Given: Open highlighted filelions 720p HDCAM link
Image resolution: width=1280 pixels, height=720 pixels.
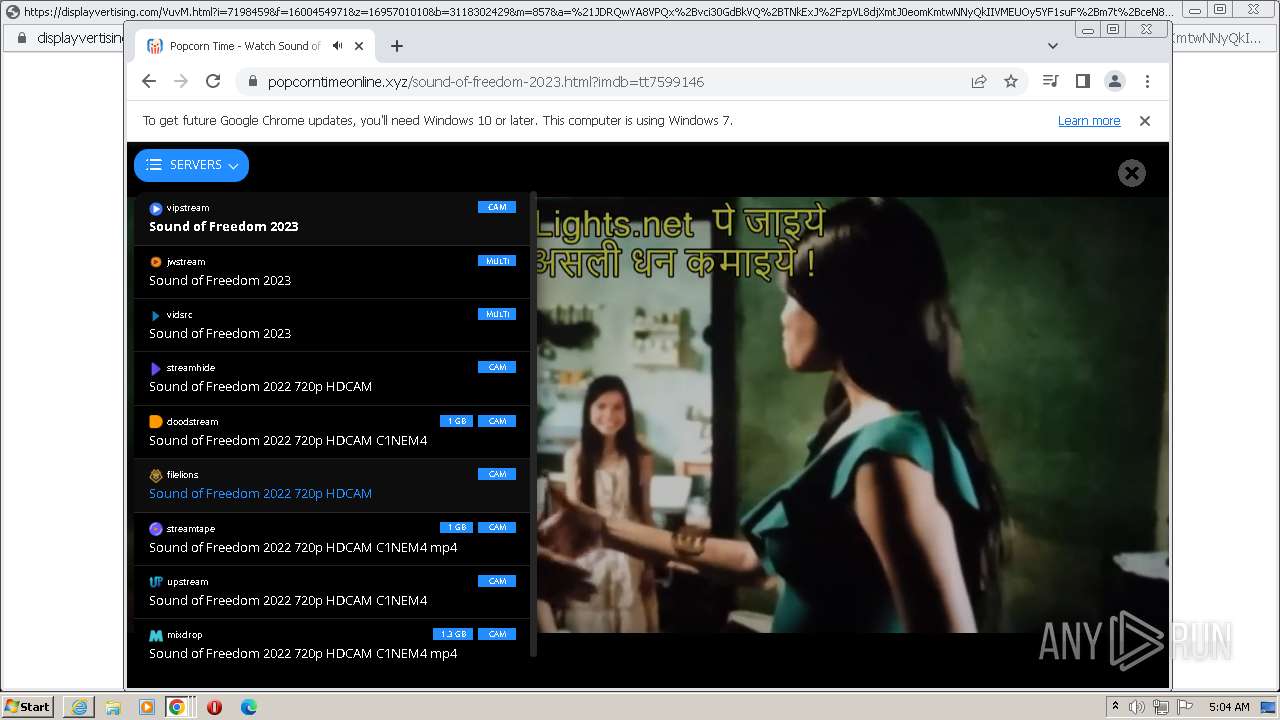Looking at the screenshot, I should pyautogui.click(x=260, y=493).
